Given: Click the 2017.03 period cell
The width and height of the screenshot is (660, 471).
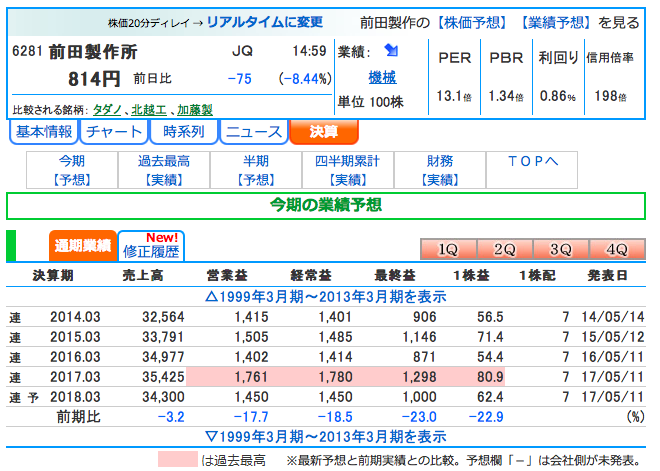Looking at the screenshot, I should pyautogui.click(x=75, y=377).
